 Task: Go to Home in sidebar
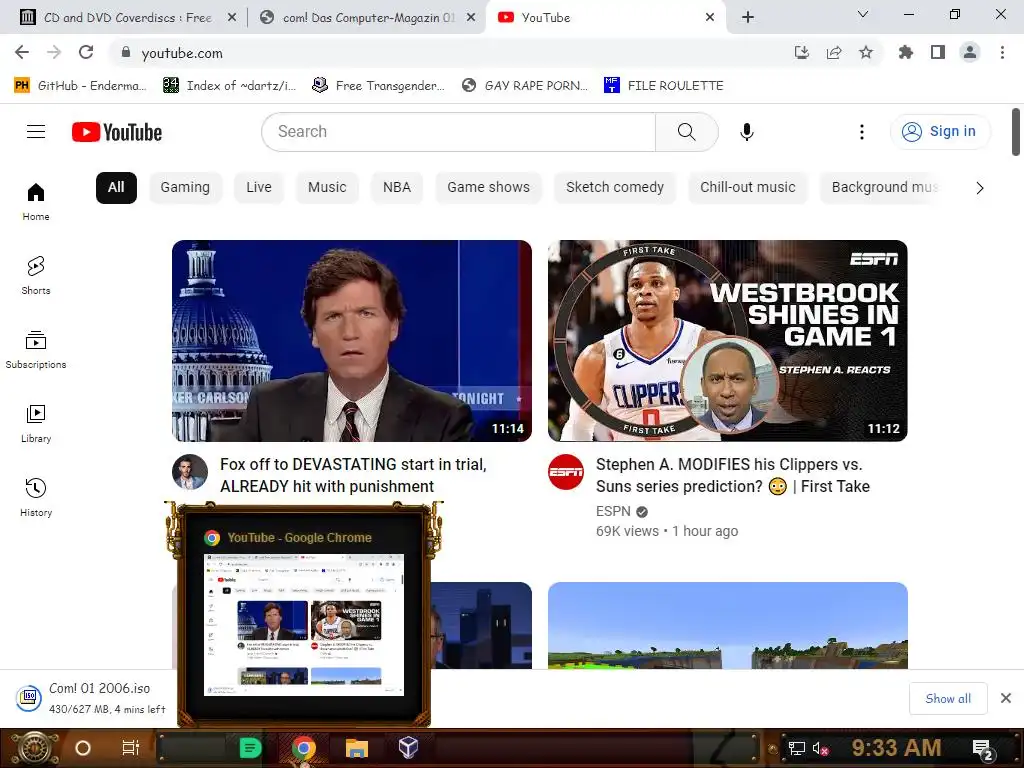36,202
